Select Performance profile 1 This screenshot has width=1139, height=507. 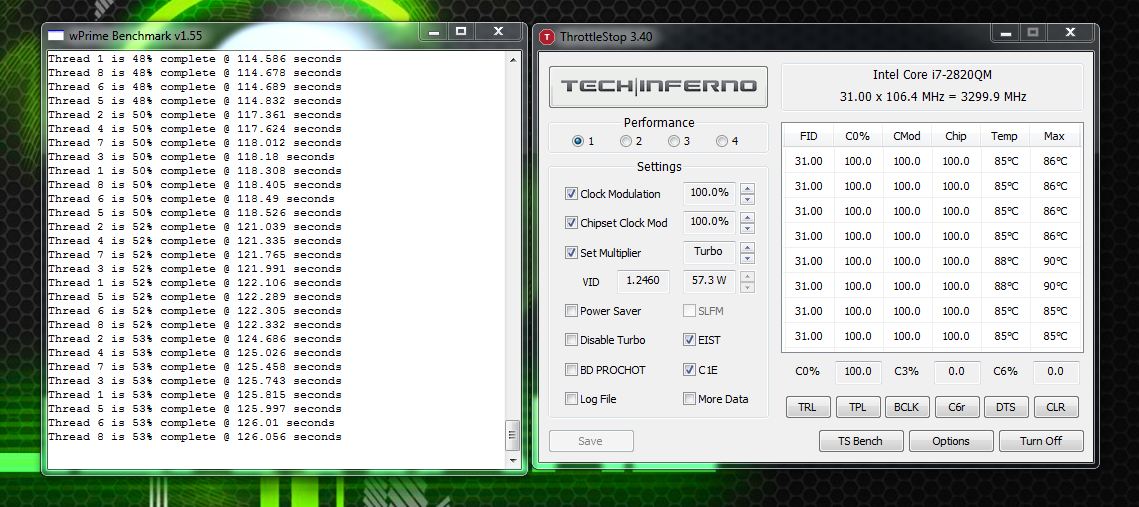pyautogui.click(x=577, y=141)
